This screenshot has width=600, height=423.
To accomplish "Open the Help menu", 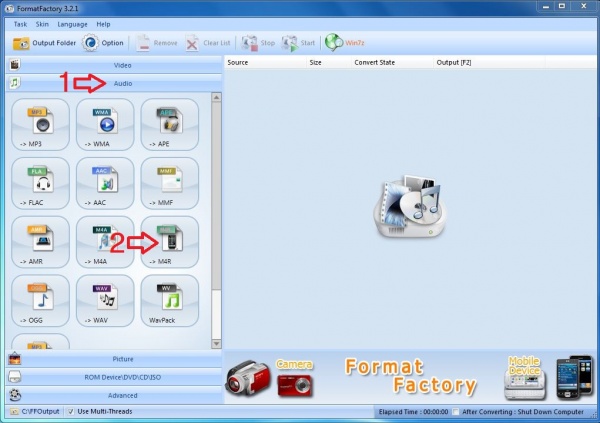I will (103, 24).
